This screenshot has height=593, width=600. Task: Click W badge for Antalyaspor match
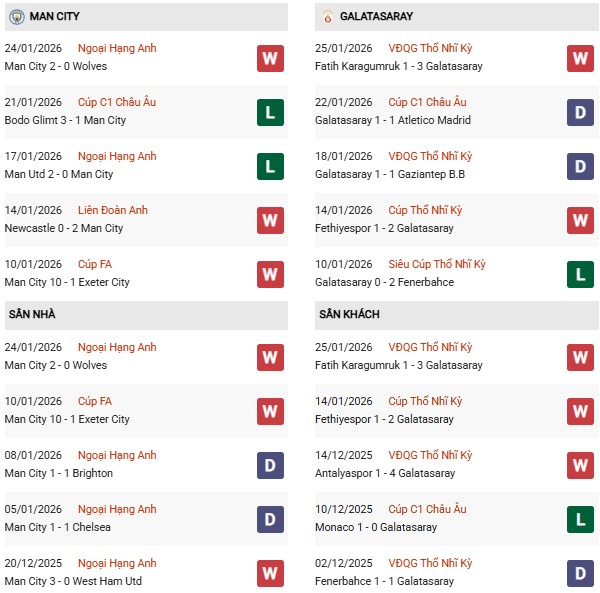(581, 465)
